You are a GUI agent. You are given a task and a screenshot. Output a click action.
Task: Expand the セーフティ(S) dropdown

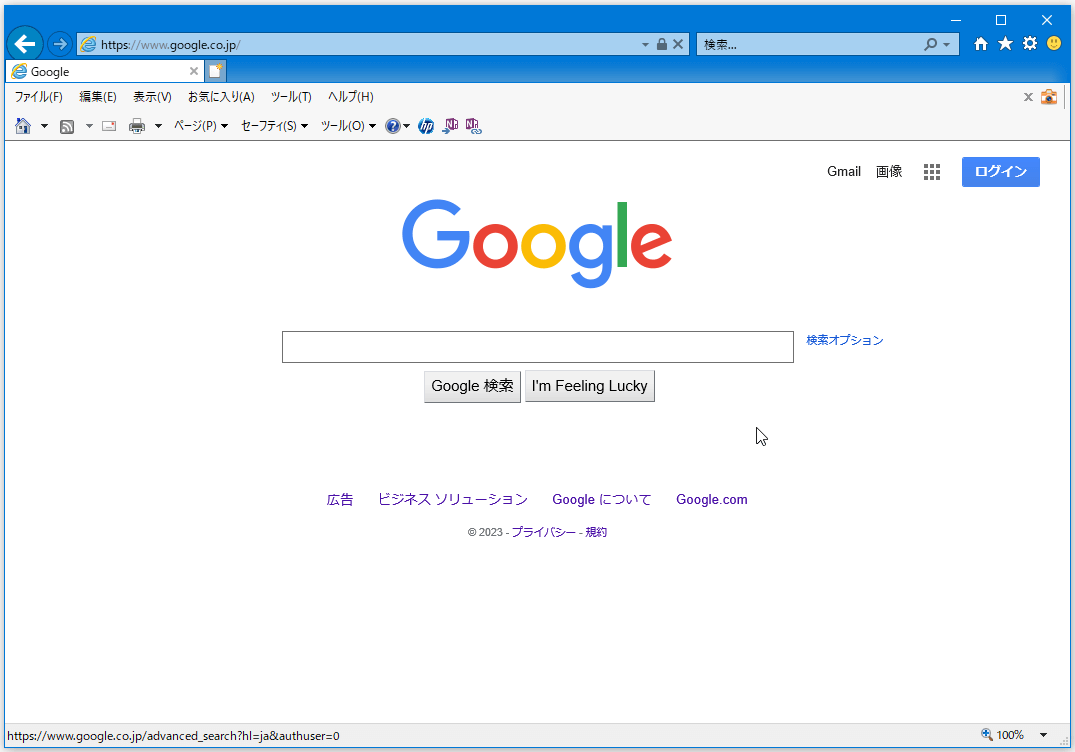(274, 126)
